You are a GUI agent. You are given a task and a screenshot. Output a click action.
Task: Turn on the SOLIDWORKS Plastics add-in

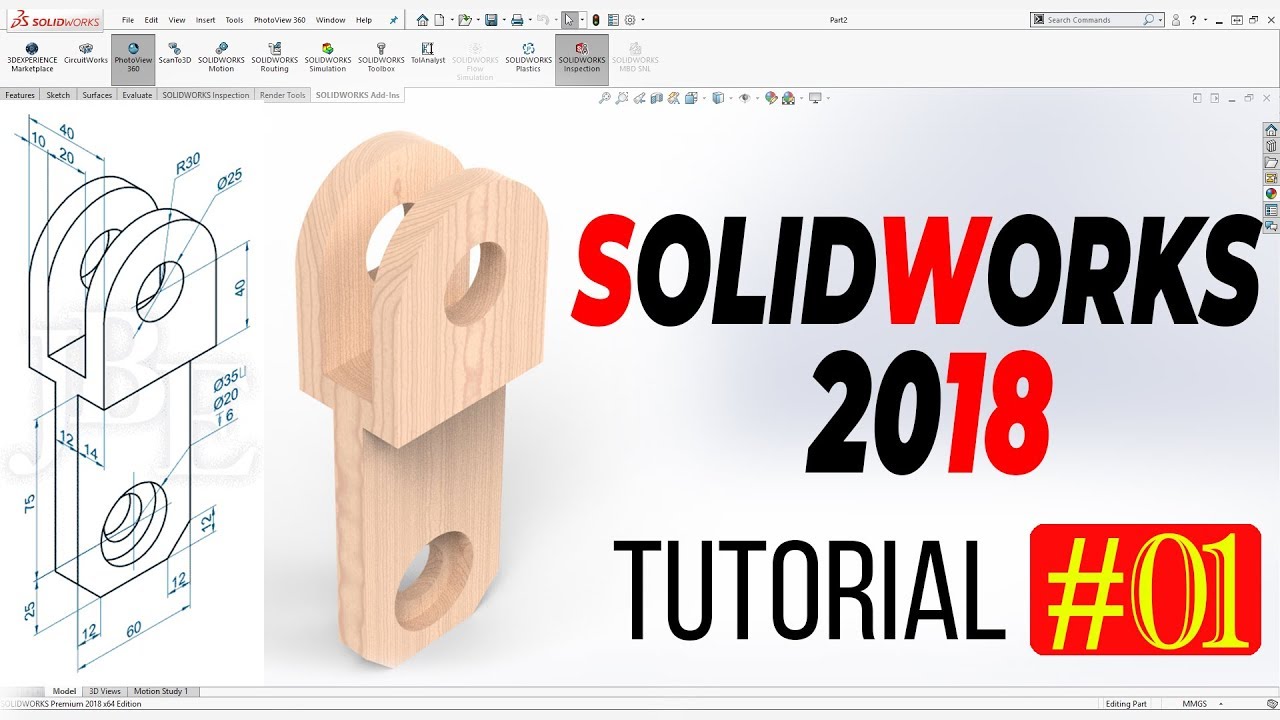[x=528, y=57]
